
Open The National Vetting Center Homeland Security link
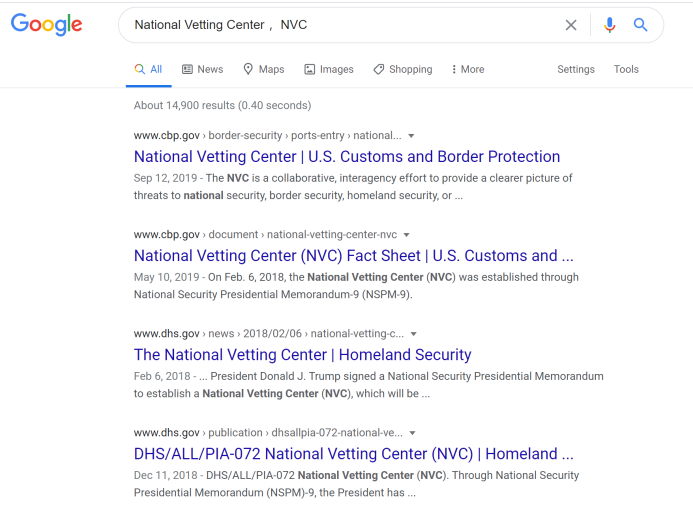point(302,354)
